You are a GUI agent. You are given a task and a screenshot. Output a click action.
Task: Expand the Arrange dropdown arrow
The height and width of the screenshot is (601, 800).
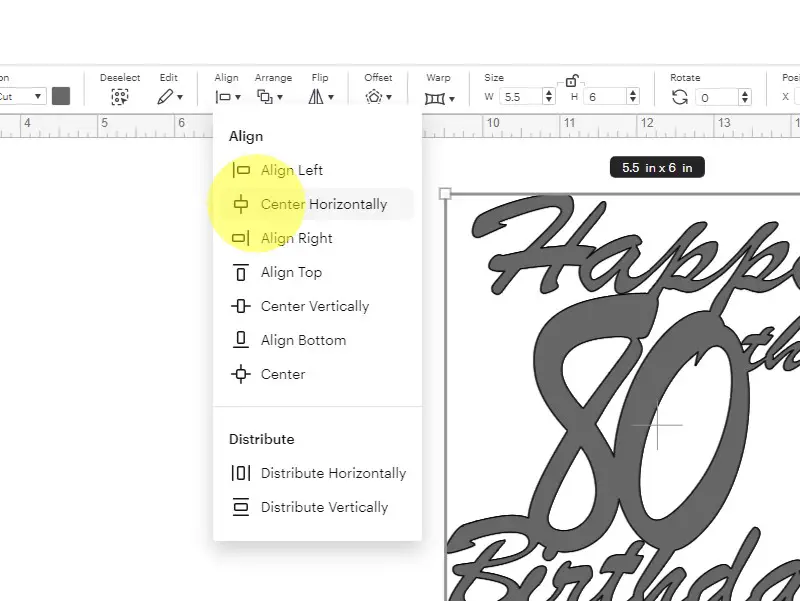pyautogui.click(x=280, y=97)
